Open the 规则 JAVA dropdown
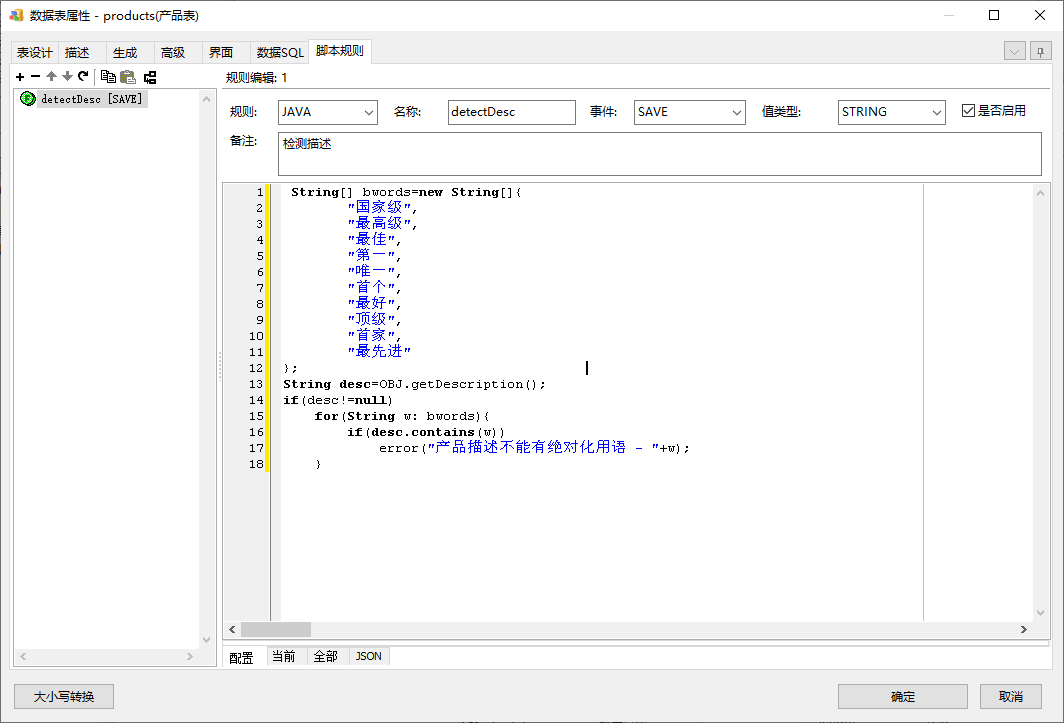Image resolution: width=1064 pixels, height=723 pixels. [327, 112]
